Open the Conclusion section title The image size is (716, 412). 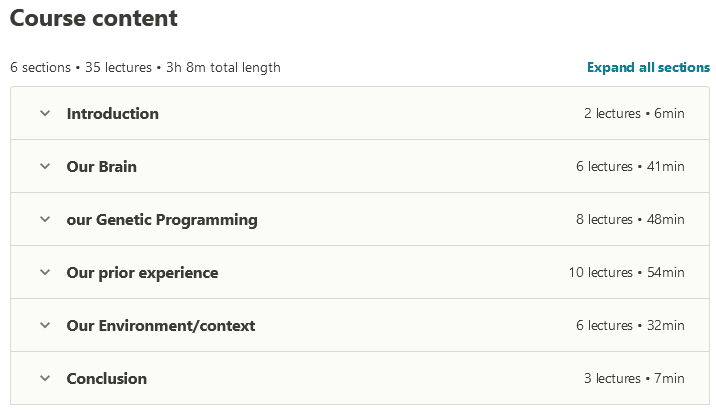click(106, 379)
